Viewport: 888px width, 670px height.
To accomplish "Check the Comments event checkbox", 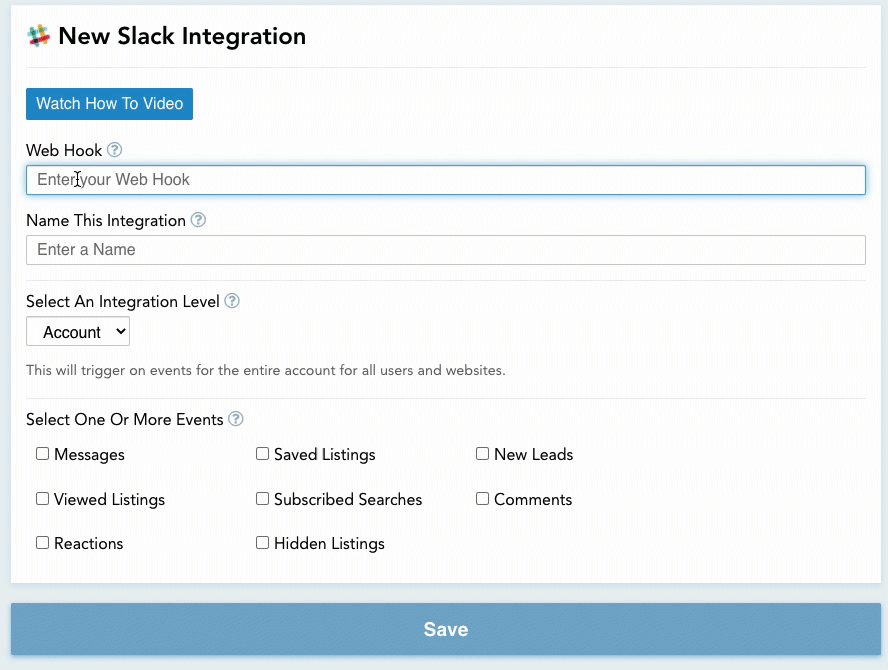I will pos(483,498).
